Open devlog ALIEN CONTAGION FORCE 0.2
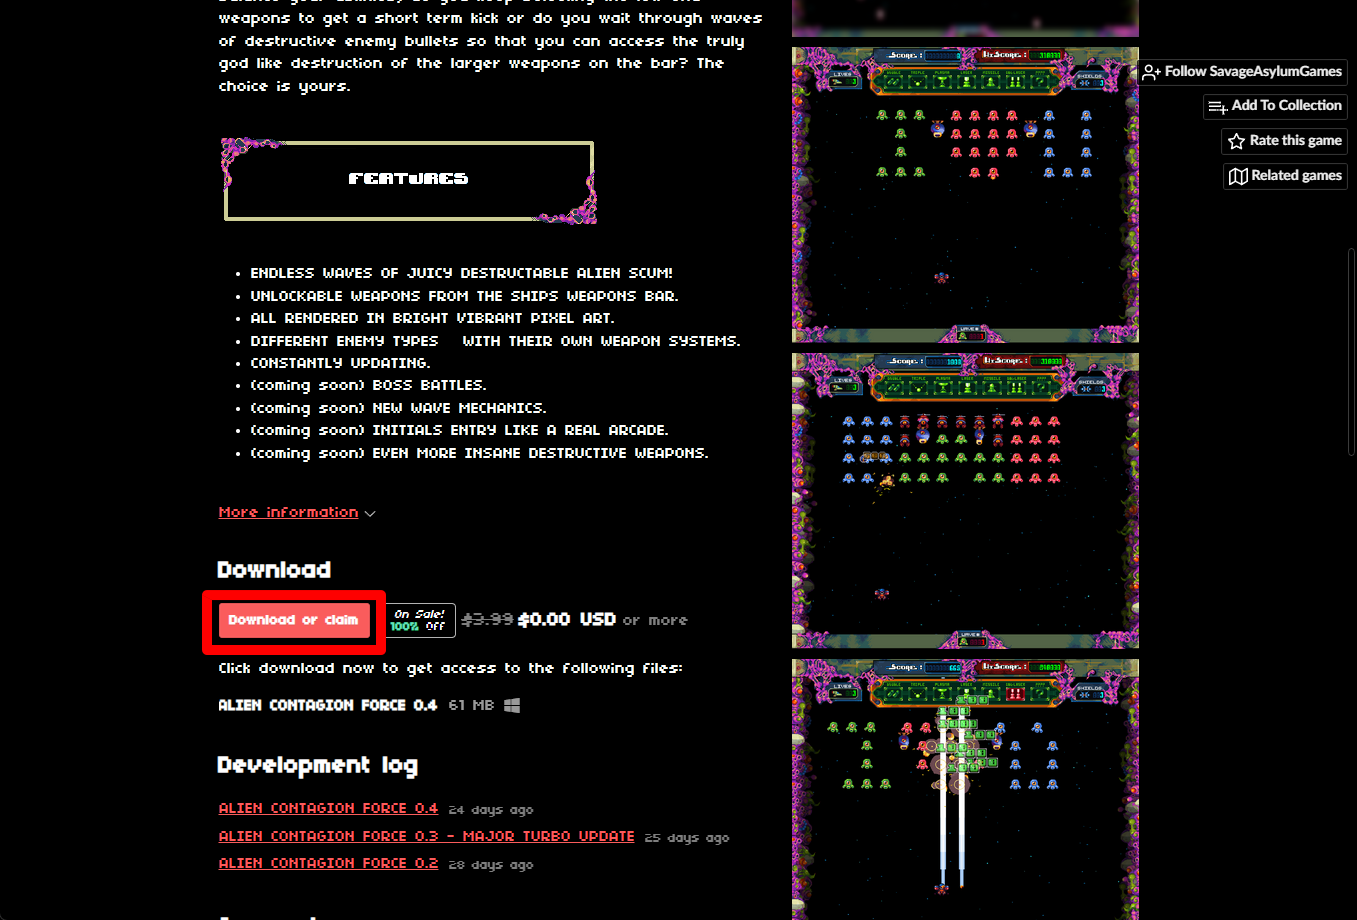 pyautogui.click(x=328, y=863)
